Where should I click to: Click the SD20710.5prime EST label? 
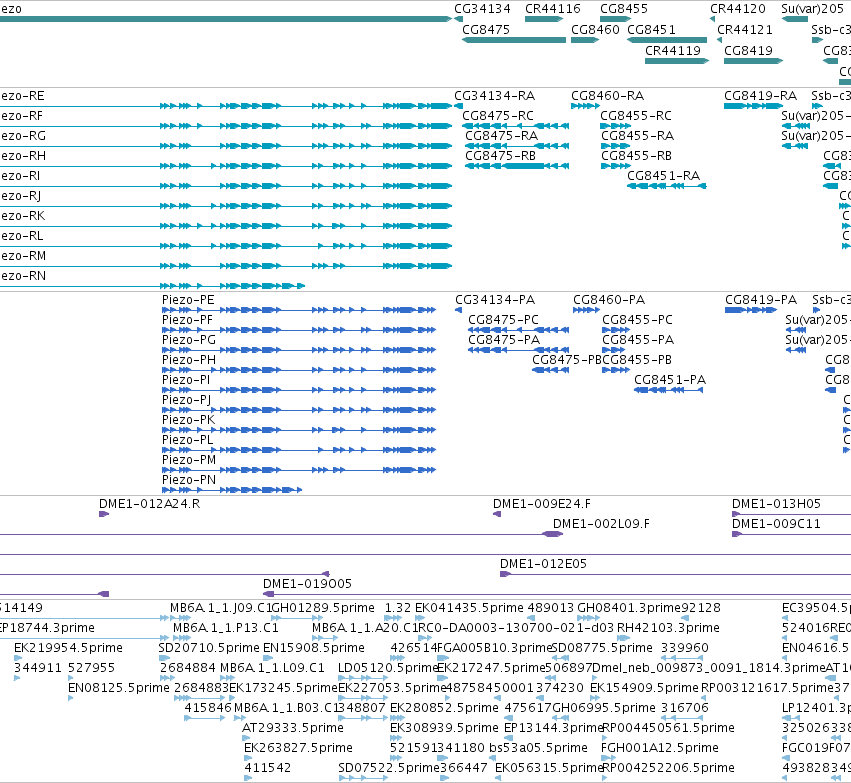point(209,648)
